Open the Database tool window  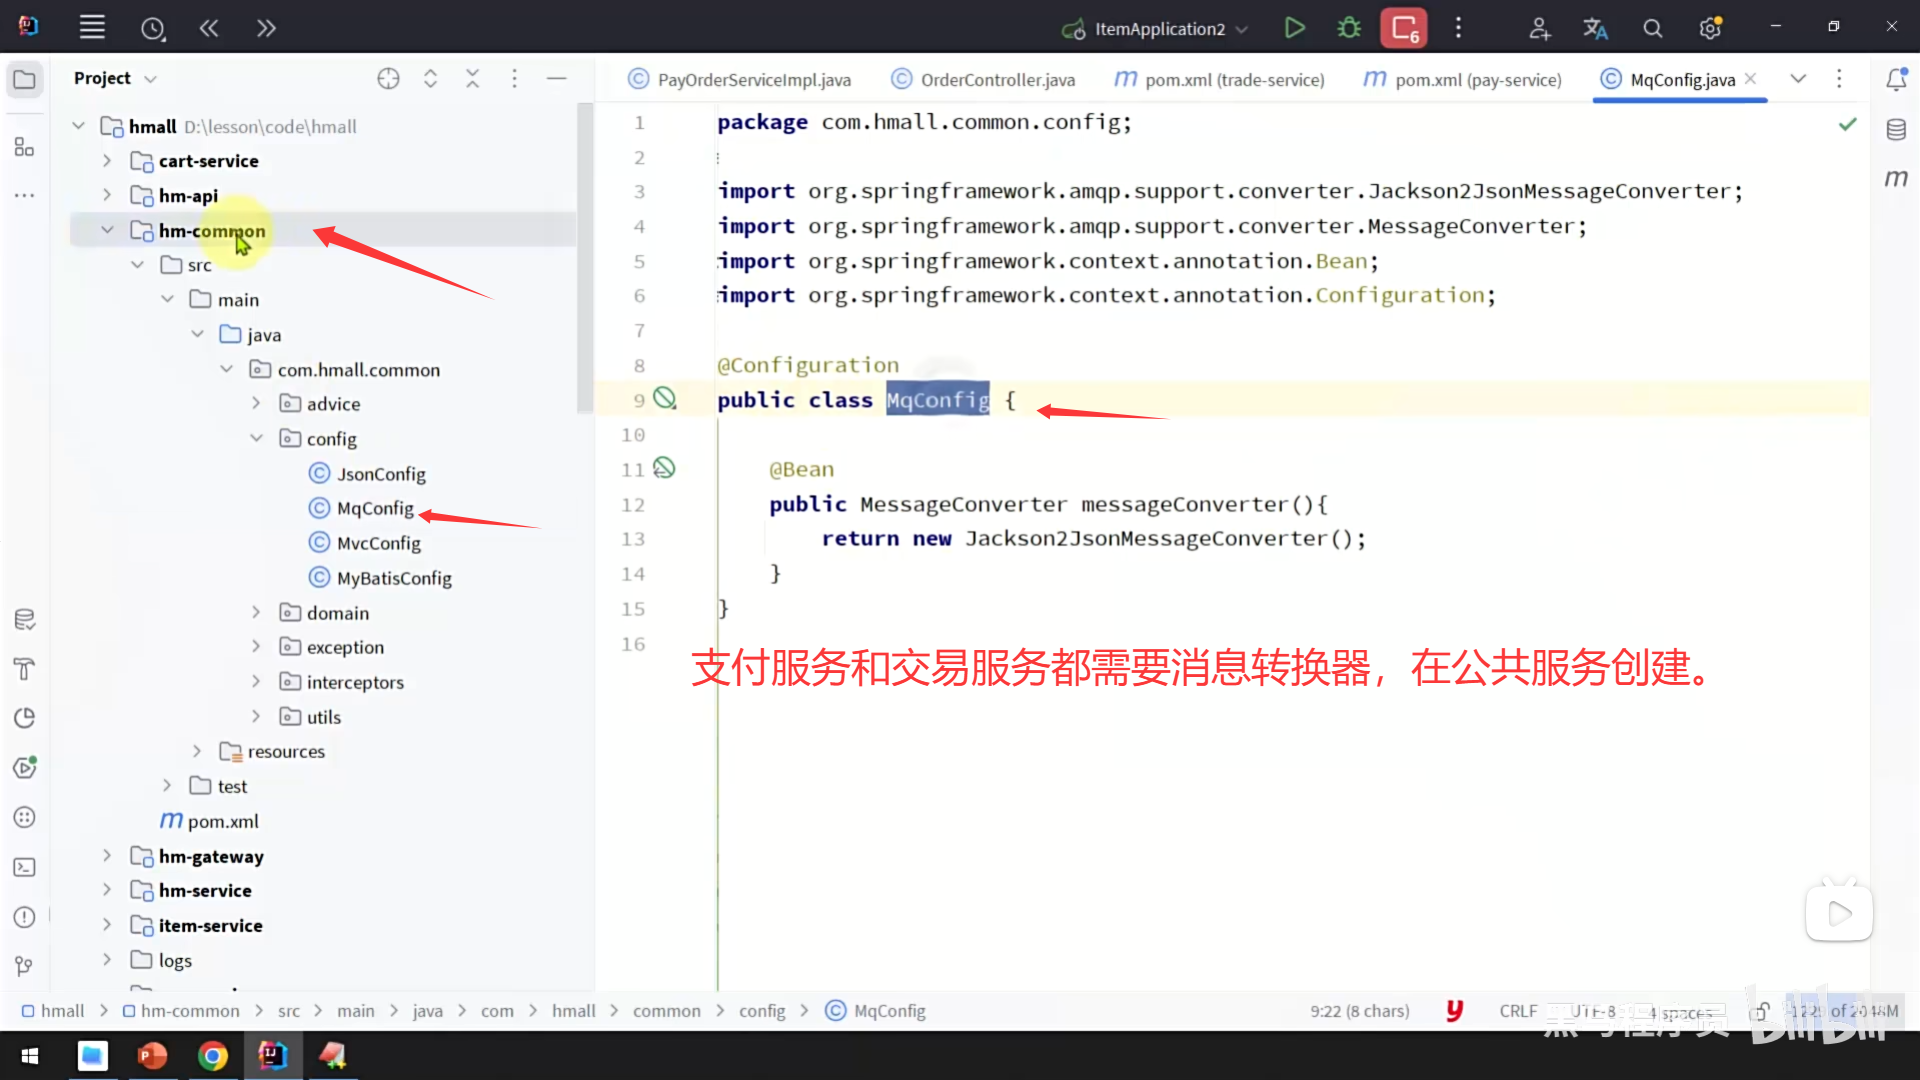(1896, 130)
